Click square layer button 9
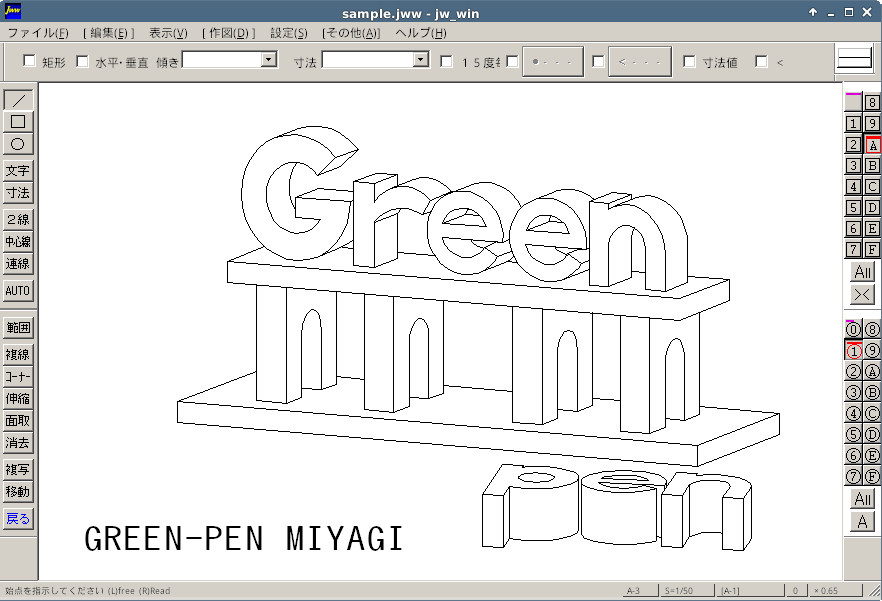 pos(872,123)
